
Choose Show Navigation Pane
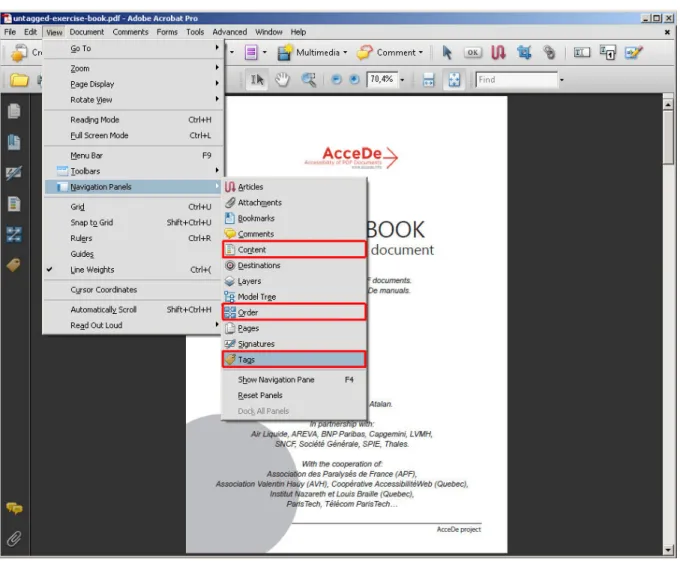[294, 380]
